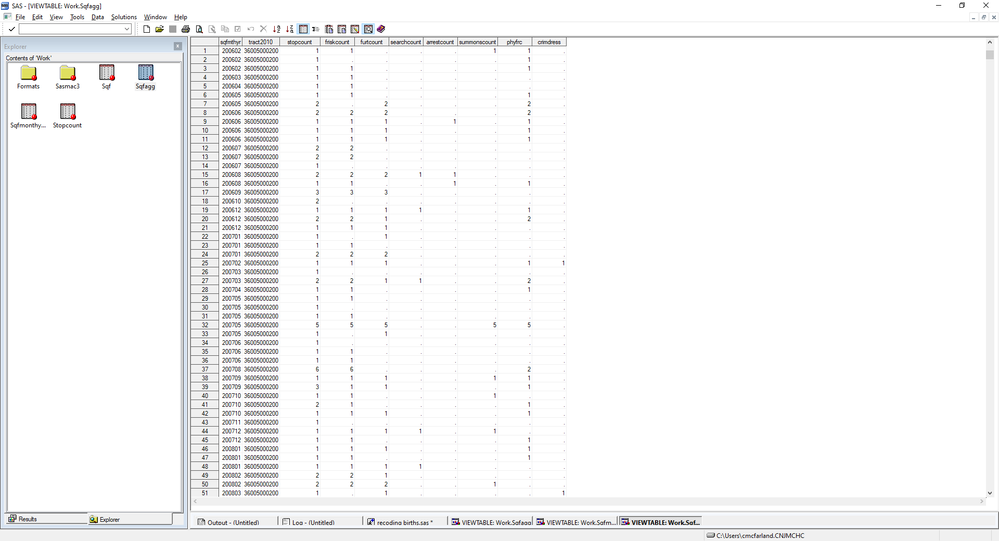Click the New document toolbar icon
The image size is (999, 541).
147,29
